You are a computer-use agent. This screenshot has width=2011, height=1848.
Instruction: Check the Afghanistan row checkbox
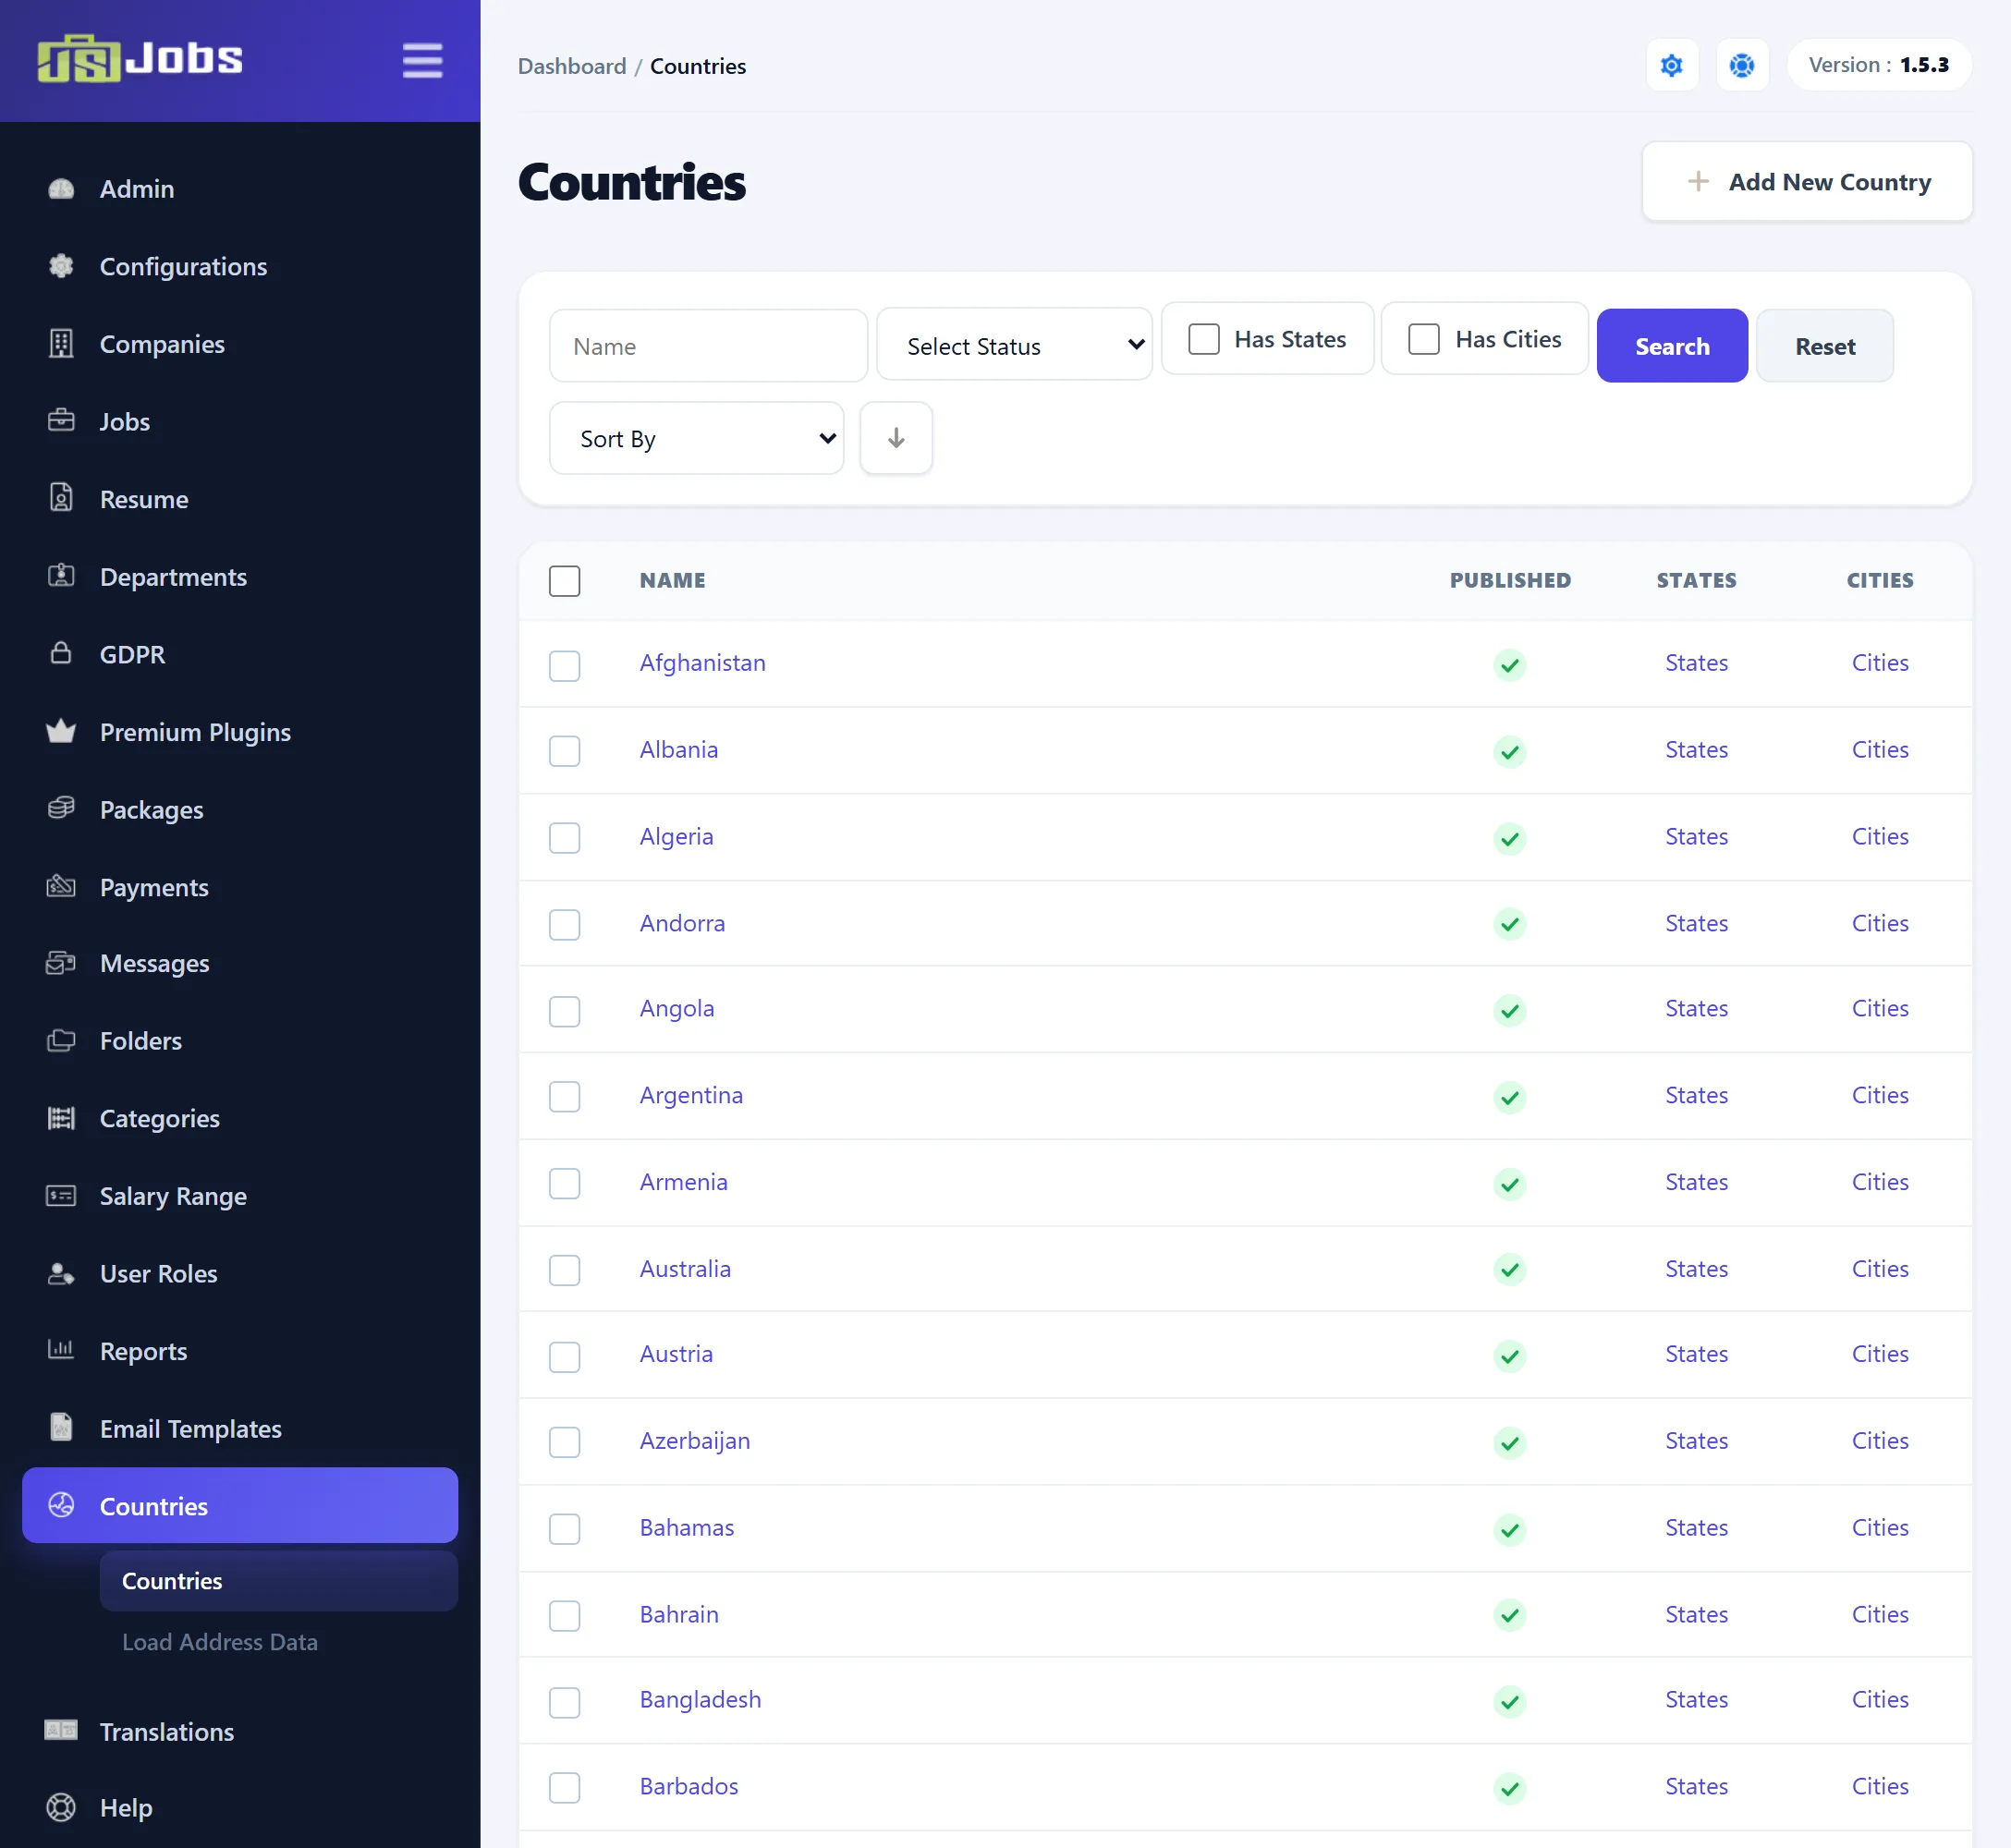pyautogui.click(x=565, y=665)
